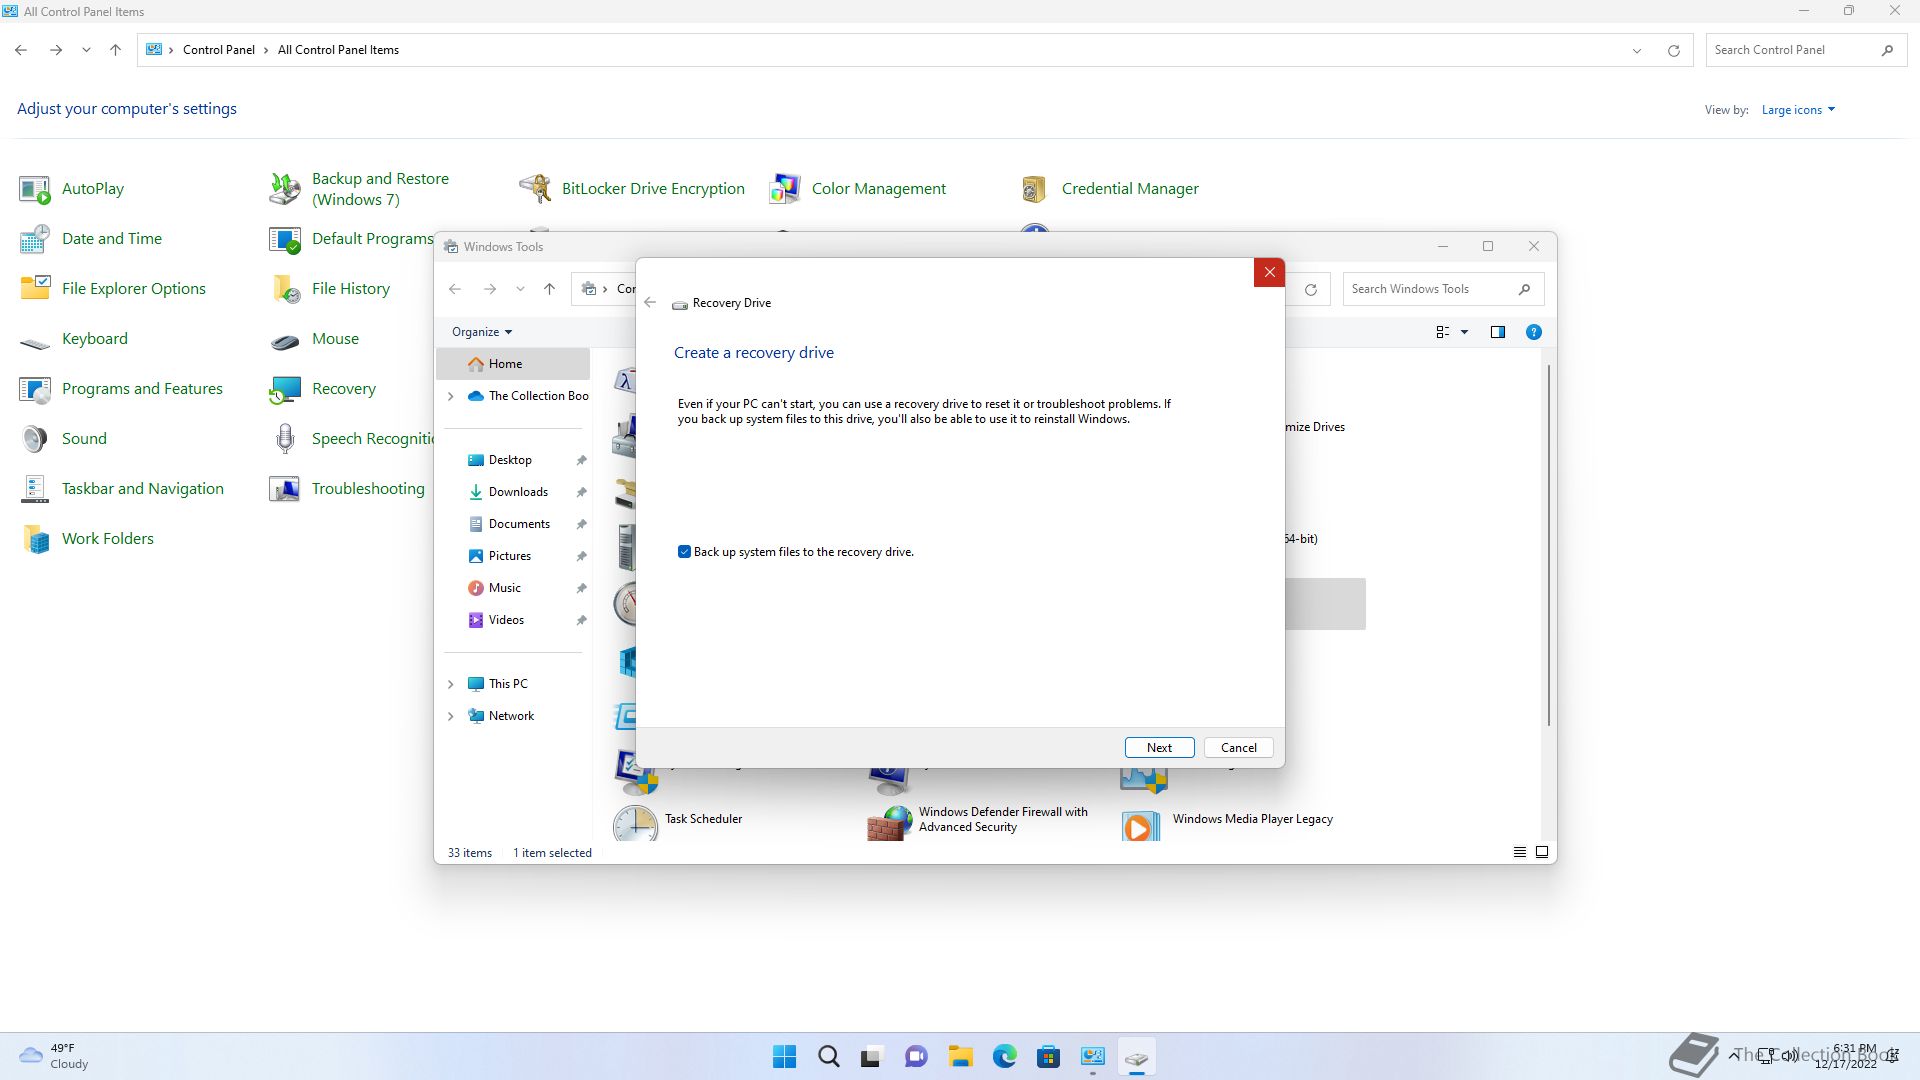The image size is (1920, 1080).
Task: Select Desktop in navigation pane
Action: point(513,460)
